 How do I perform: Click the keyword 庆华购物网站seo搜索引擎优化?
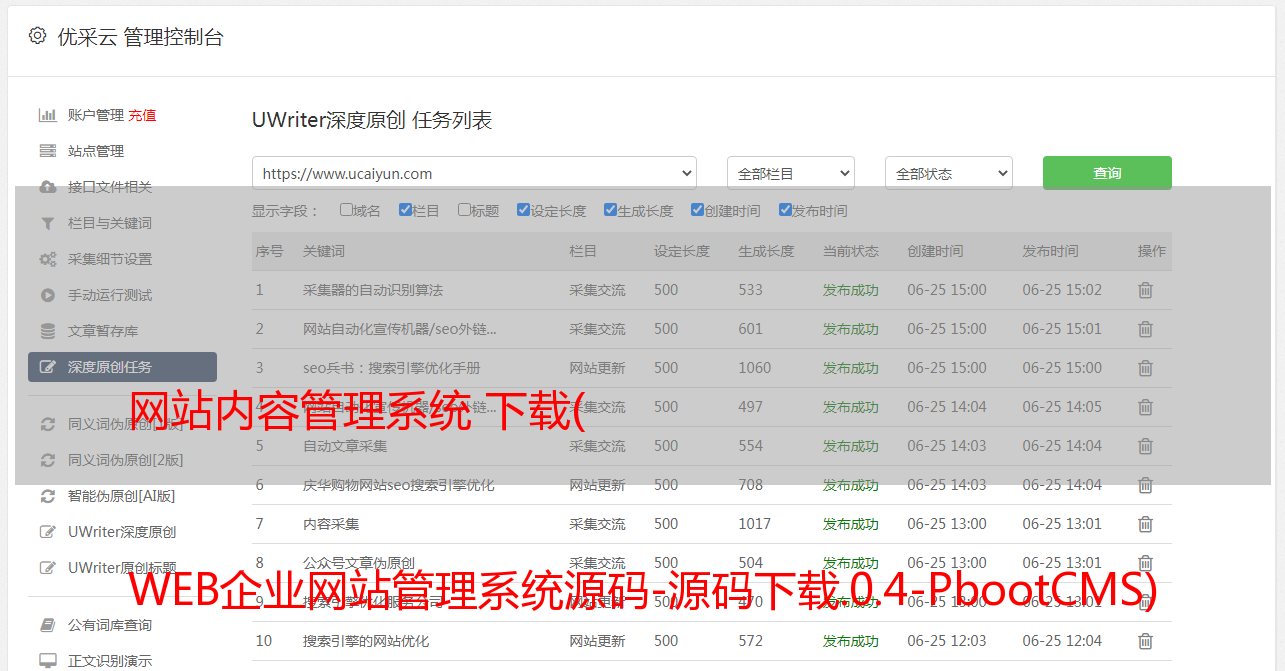(399, 485)
